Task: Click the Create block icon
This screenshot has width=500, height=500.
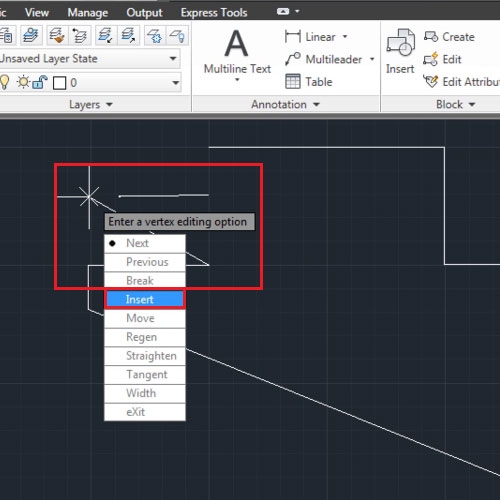Action: point(431,36)
